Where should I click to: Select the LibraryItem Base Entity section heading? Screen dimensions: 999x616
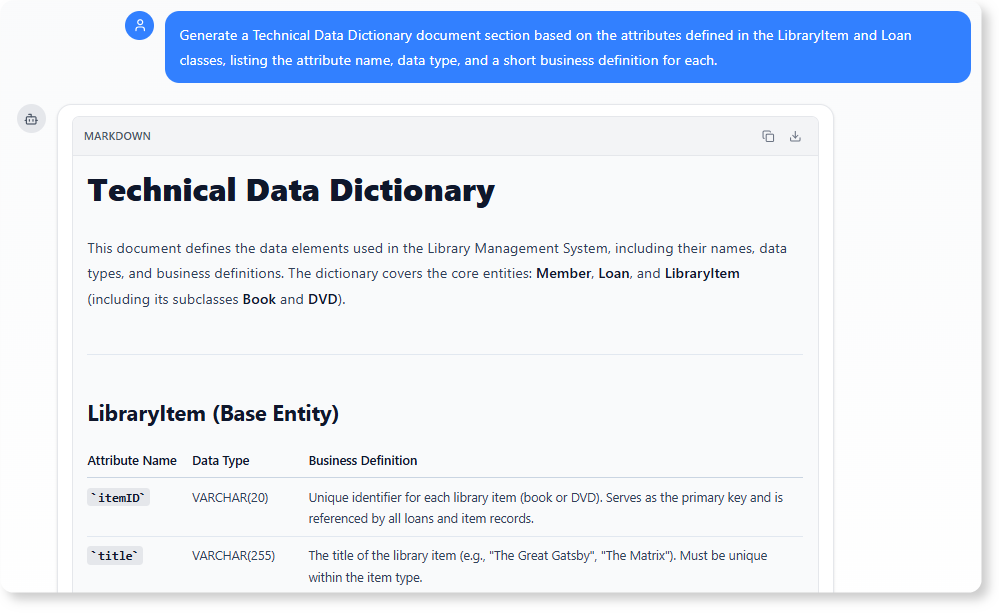(x=213, y=413)
